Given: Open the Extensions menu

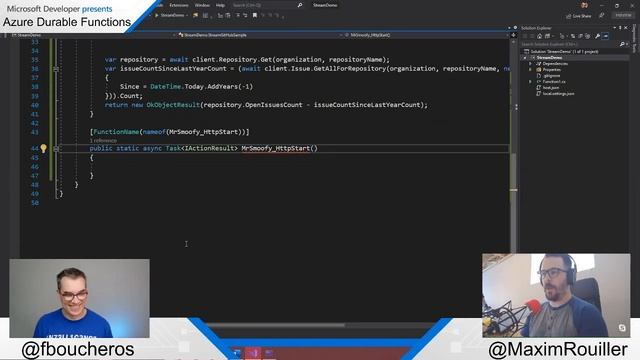Looking at the screenshot, I should point(179,5).
